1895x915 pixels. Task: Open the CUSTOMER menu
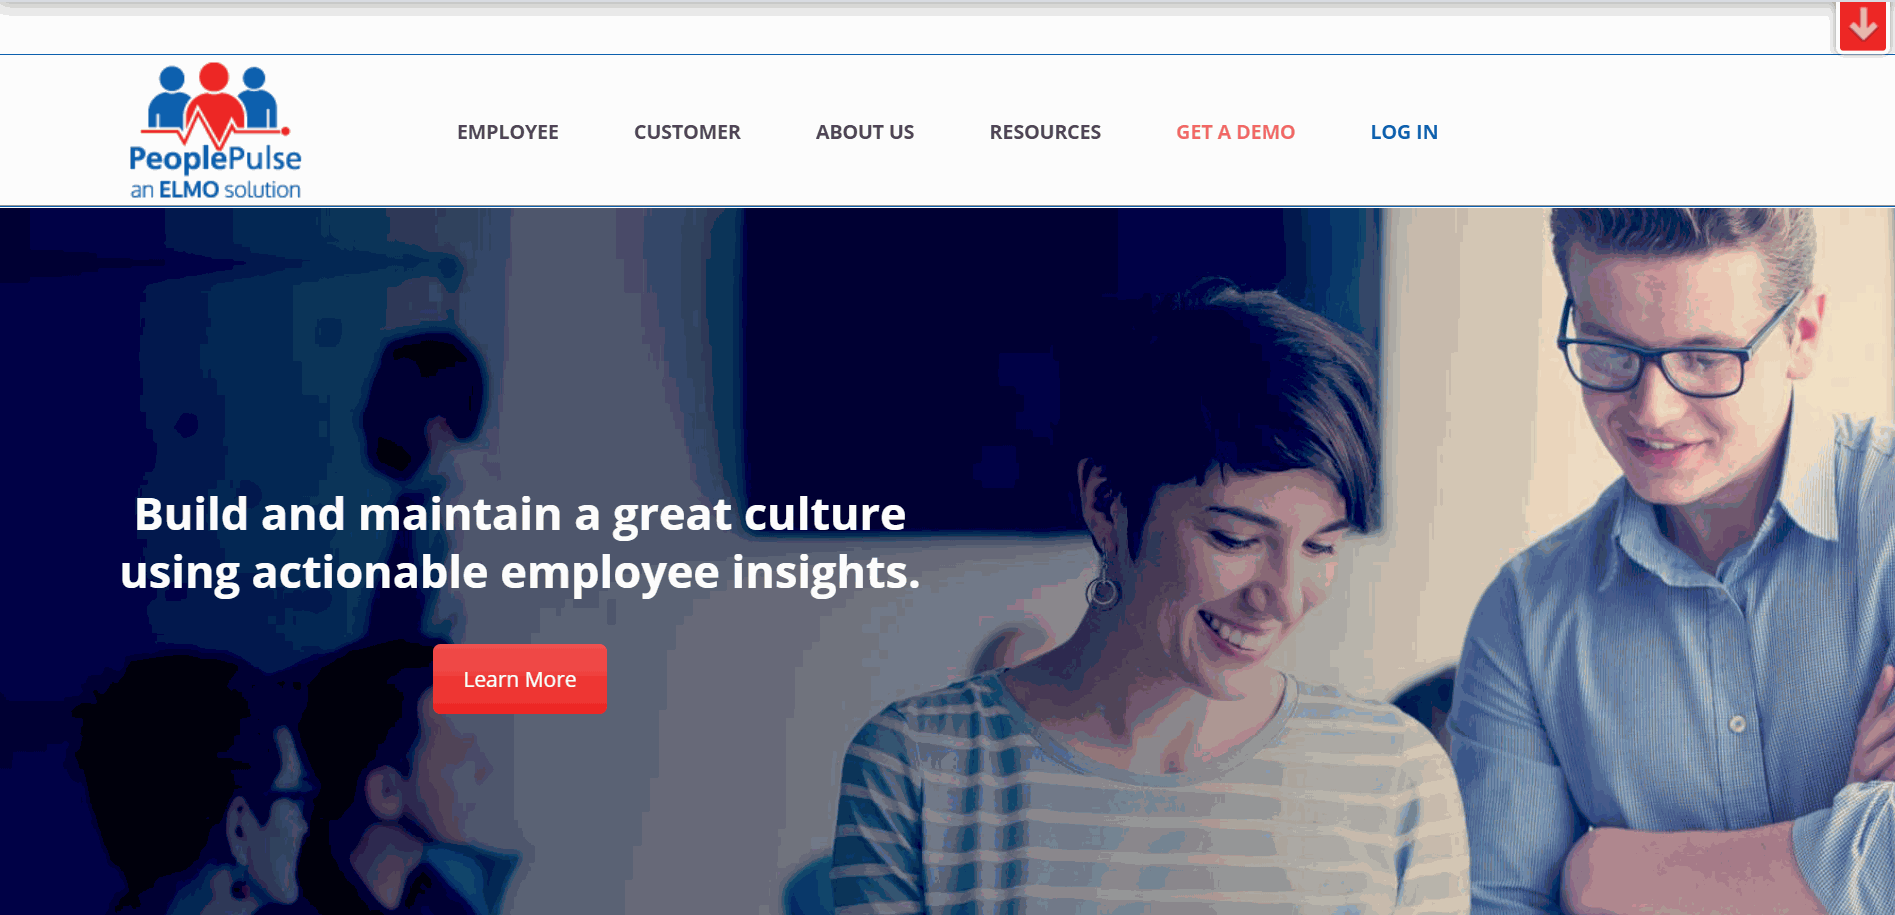point(687,132)
